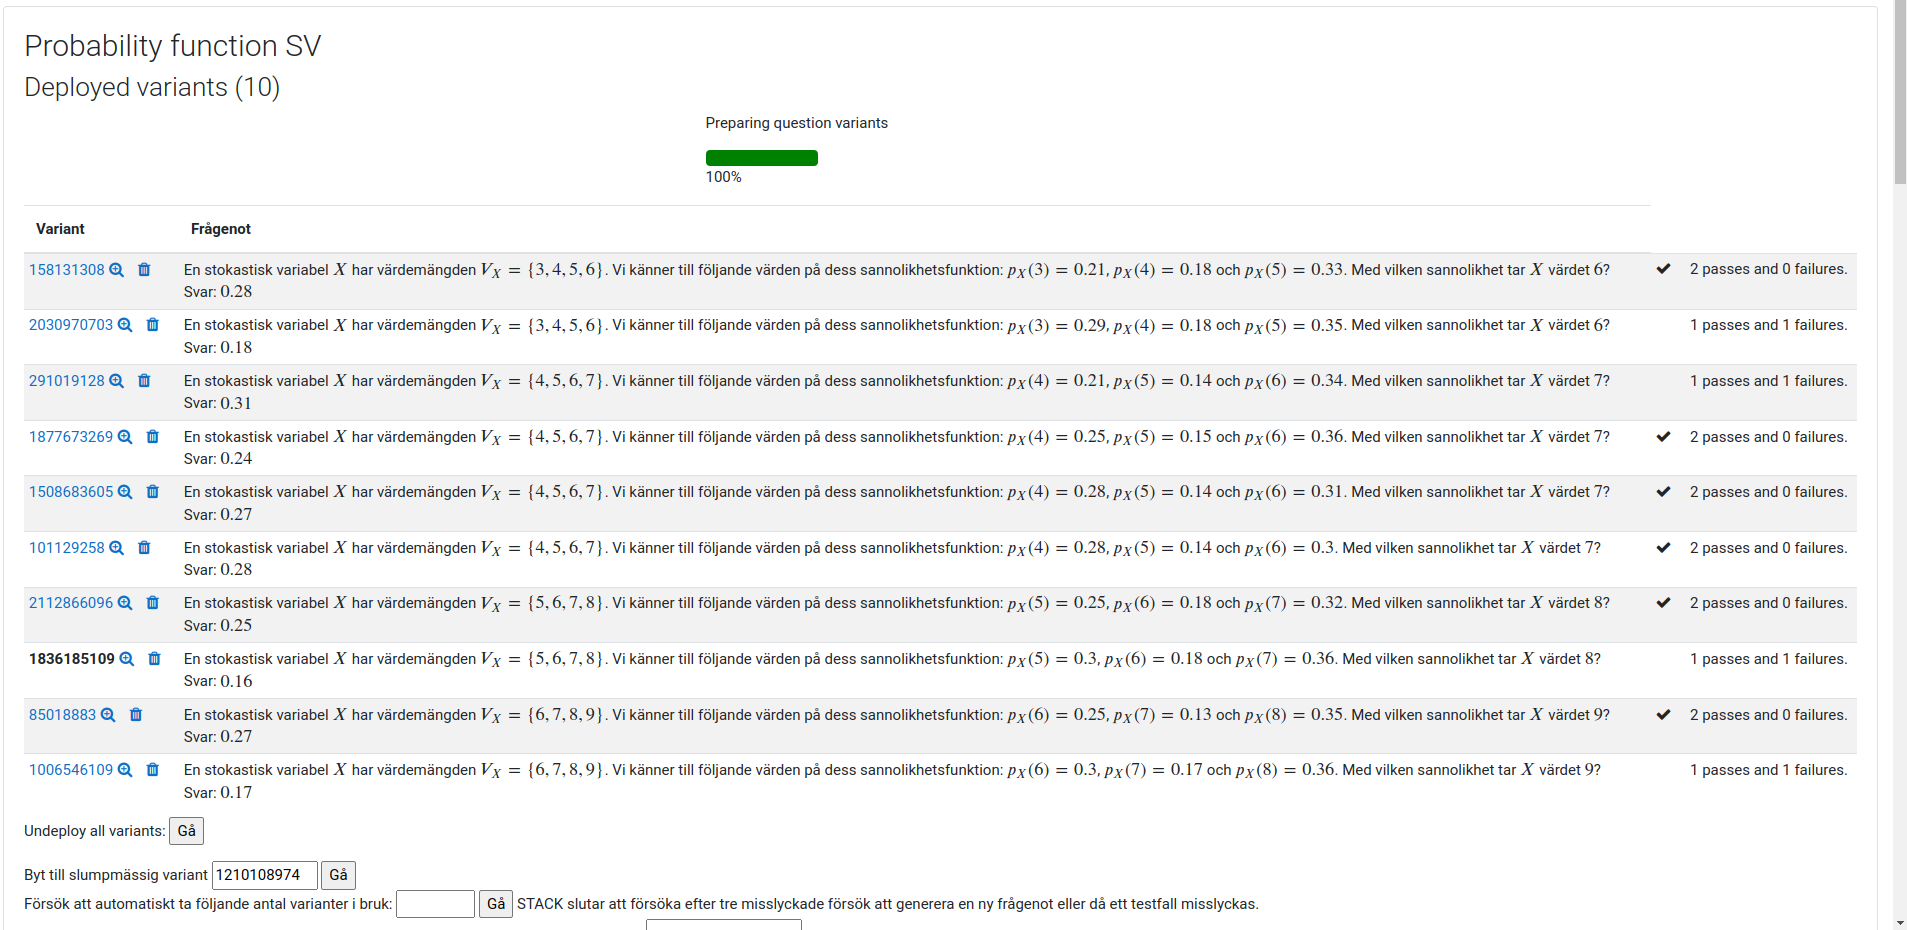Preview variant 1877673269 with its magnifier icon
The width and height of the screenshot is (1907, 930).
[x=125, y=437]
